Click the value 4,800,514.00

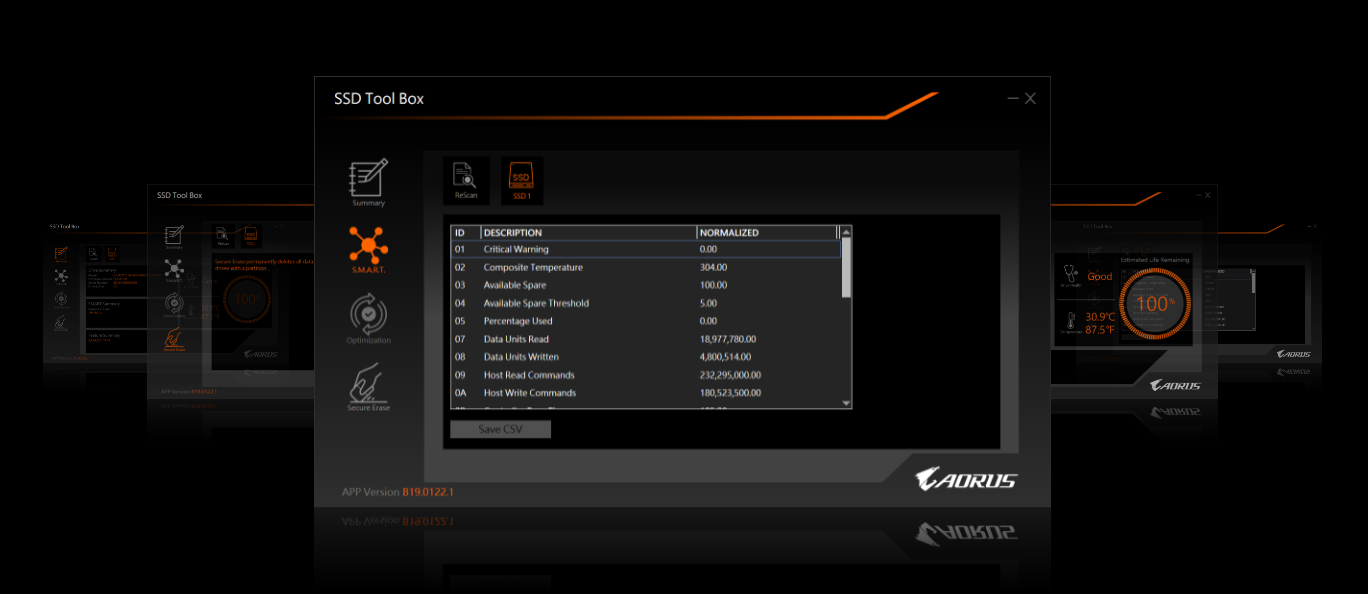pyautogui.click(x=725, y=357)
